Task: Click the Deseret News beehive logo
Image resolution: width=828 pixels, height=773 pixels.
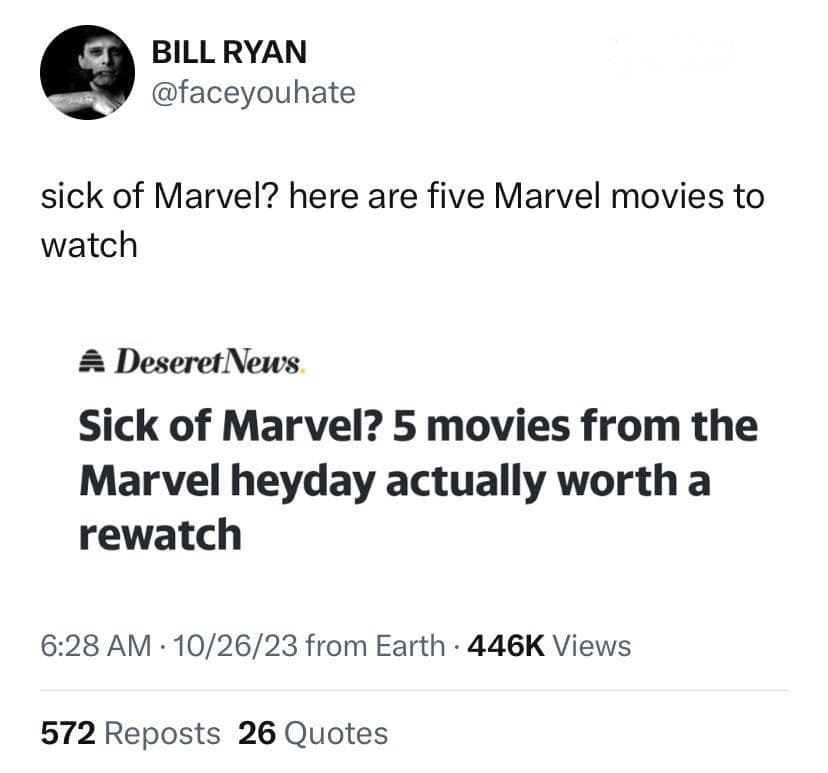Action: click(x=93, y=360)
